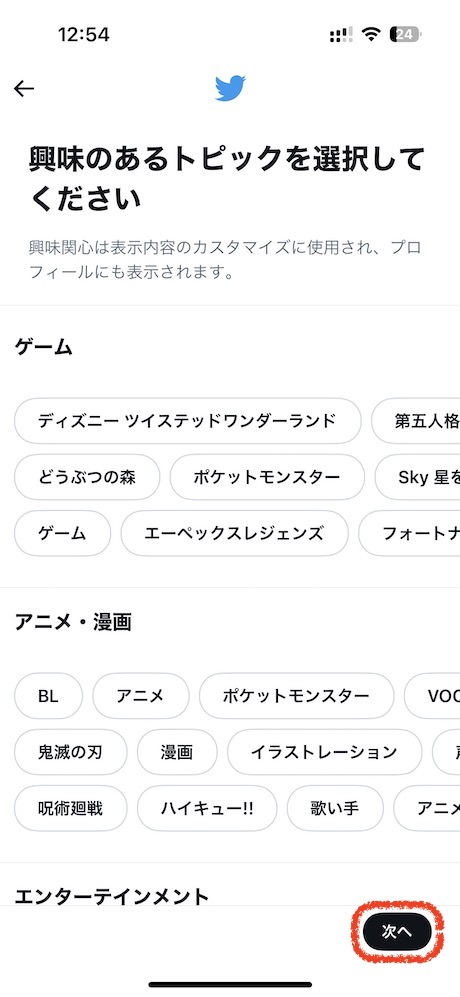Screen dimensions: 460x997
Task: Tap the 次へ button
Action: pyautogui.click(x=397, y=932)
